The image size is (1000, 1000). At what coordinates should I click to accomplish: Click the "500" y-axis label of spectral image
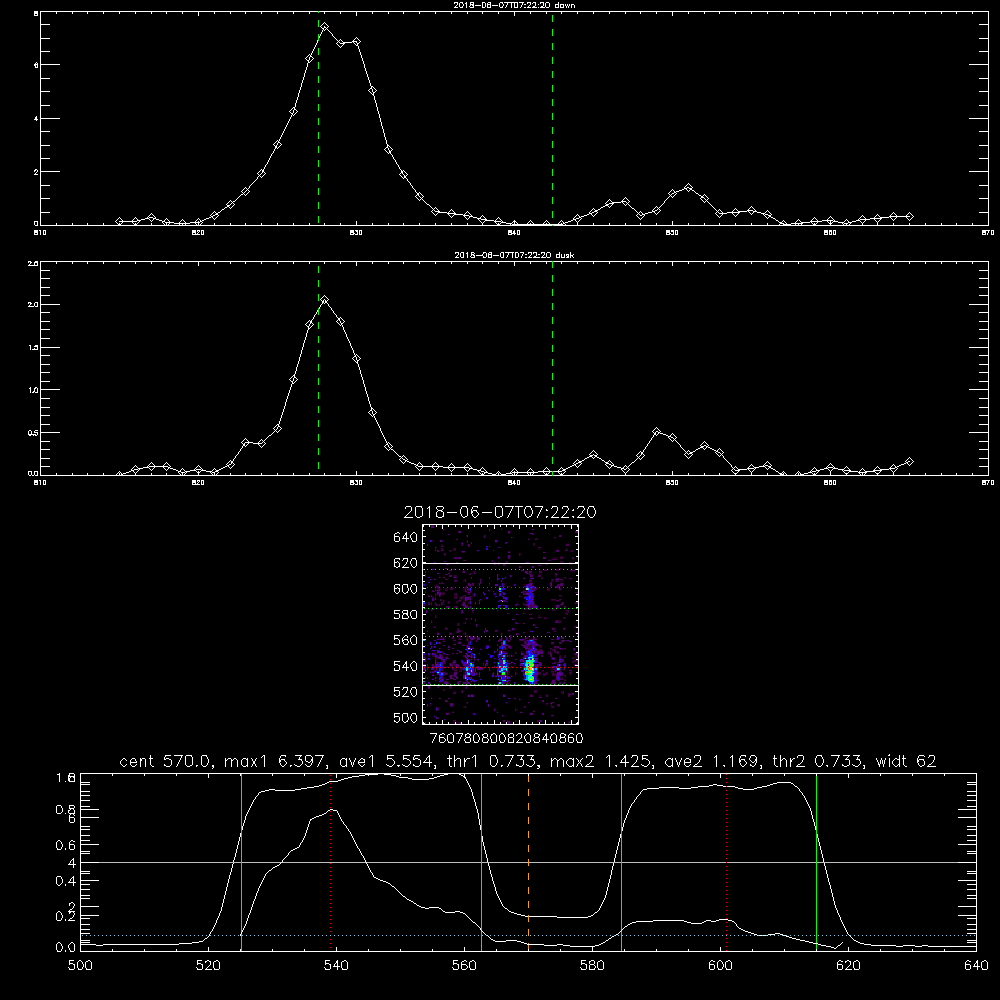coord(406,717)
